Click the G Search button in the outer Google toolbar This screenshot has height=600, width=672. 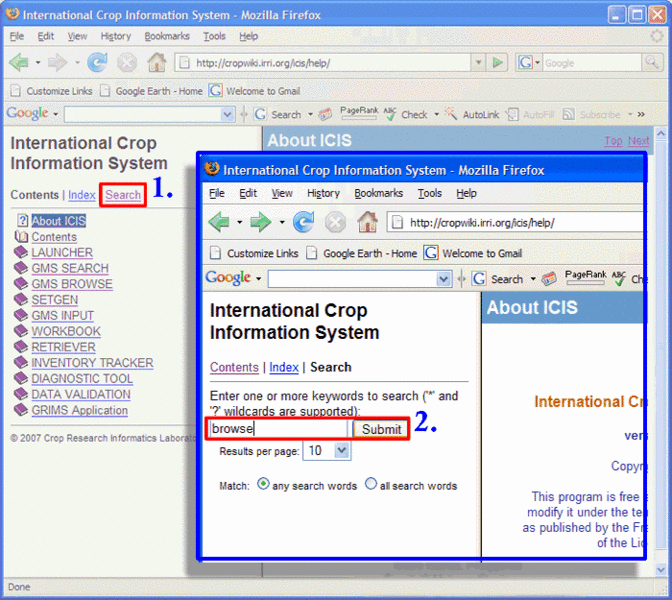click(x=278, y=114)
